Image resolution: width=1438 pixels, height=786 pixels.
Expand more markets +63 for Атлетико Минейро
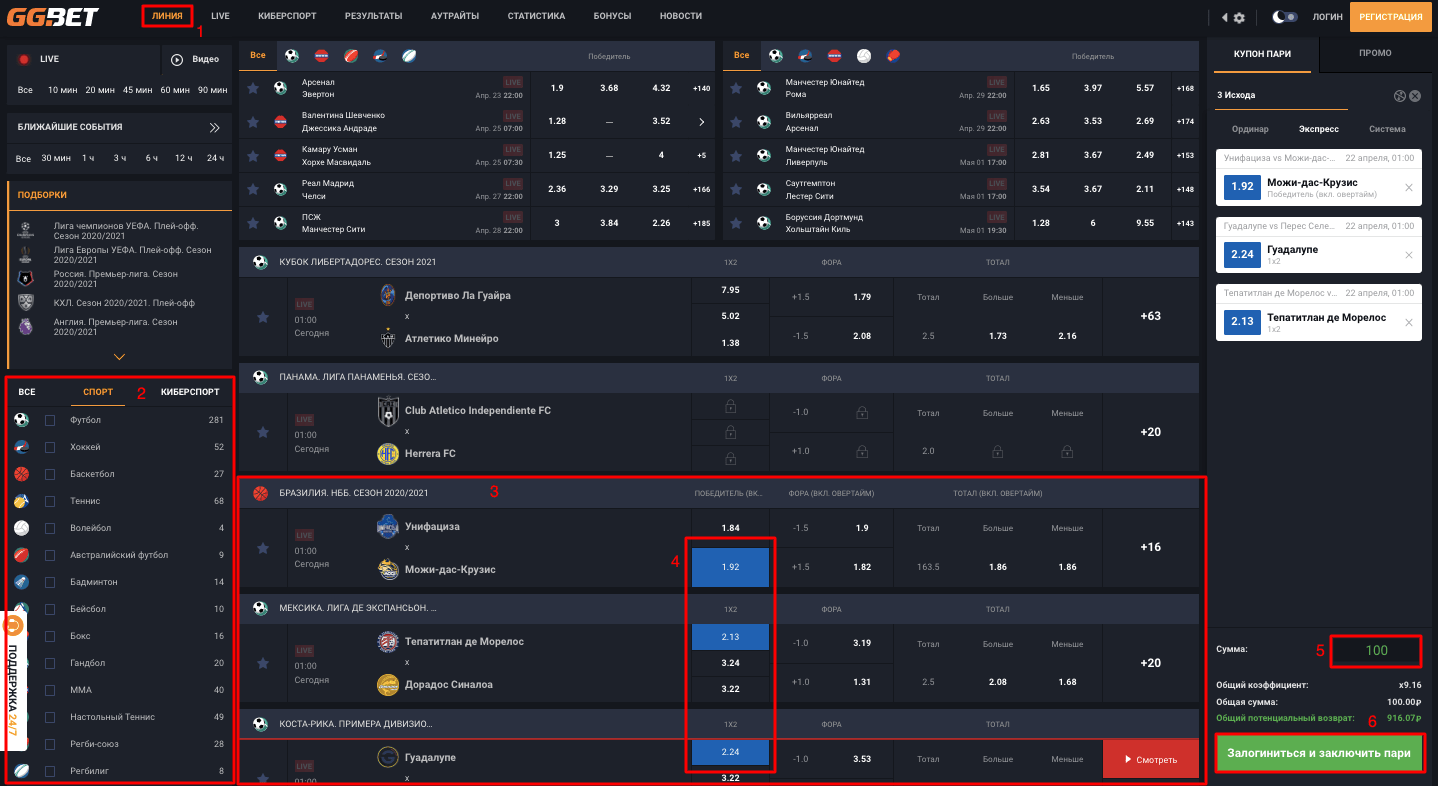click(x=1150, y=316)
